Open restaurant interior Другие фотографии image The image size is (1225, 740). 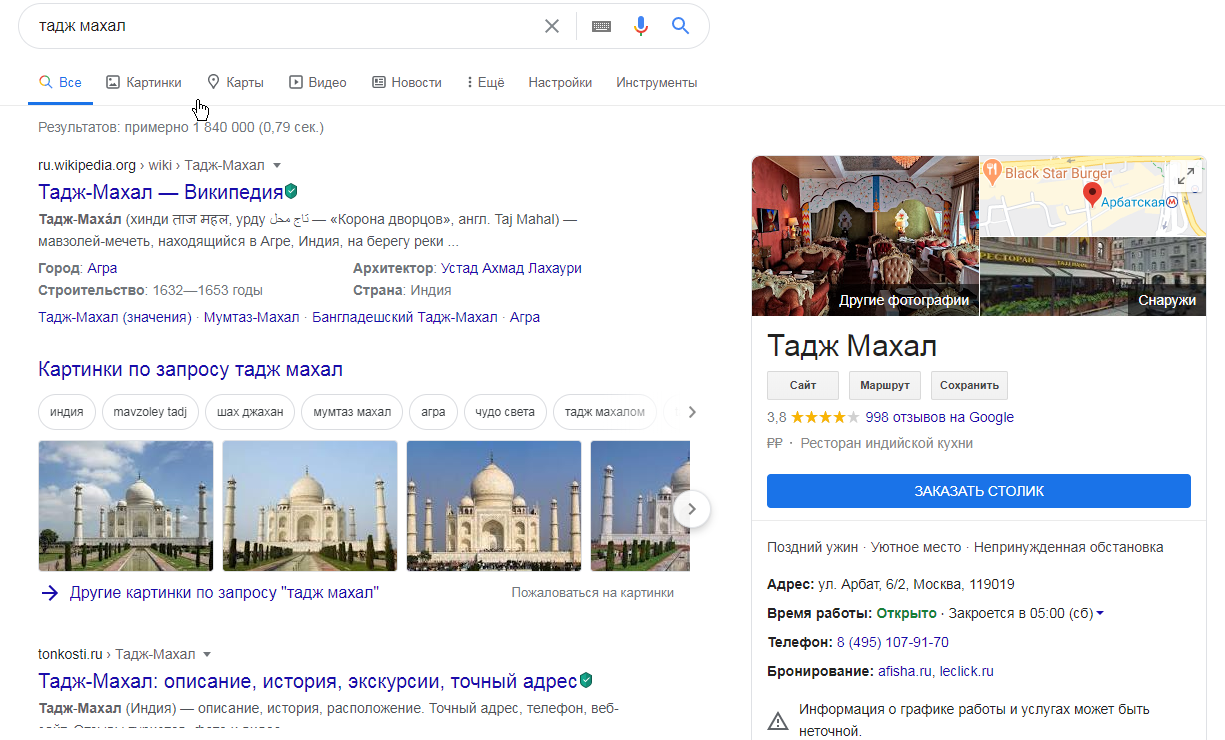coord(865,236)
